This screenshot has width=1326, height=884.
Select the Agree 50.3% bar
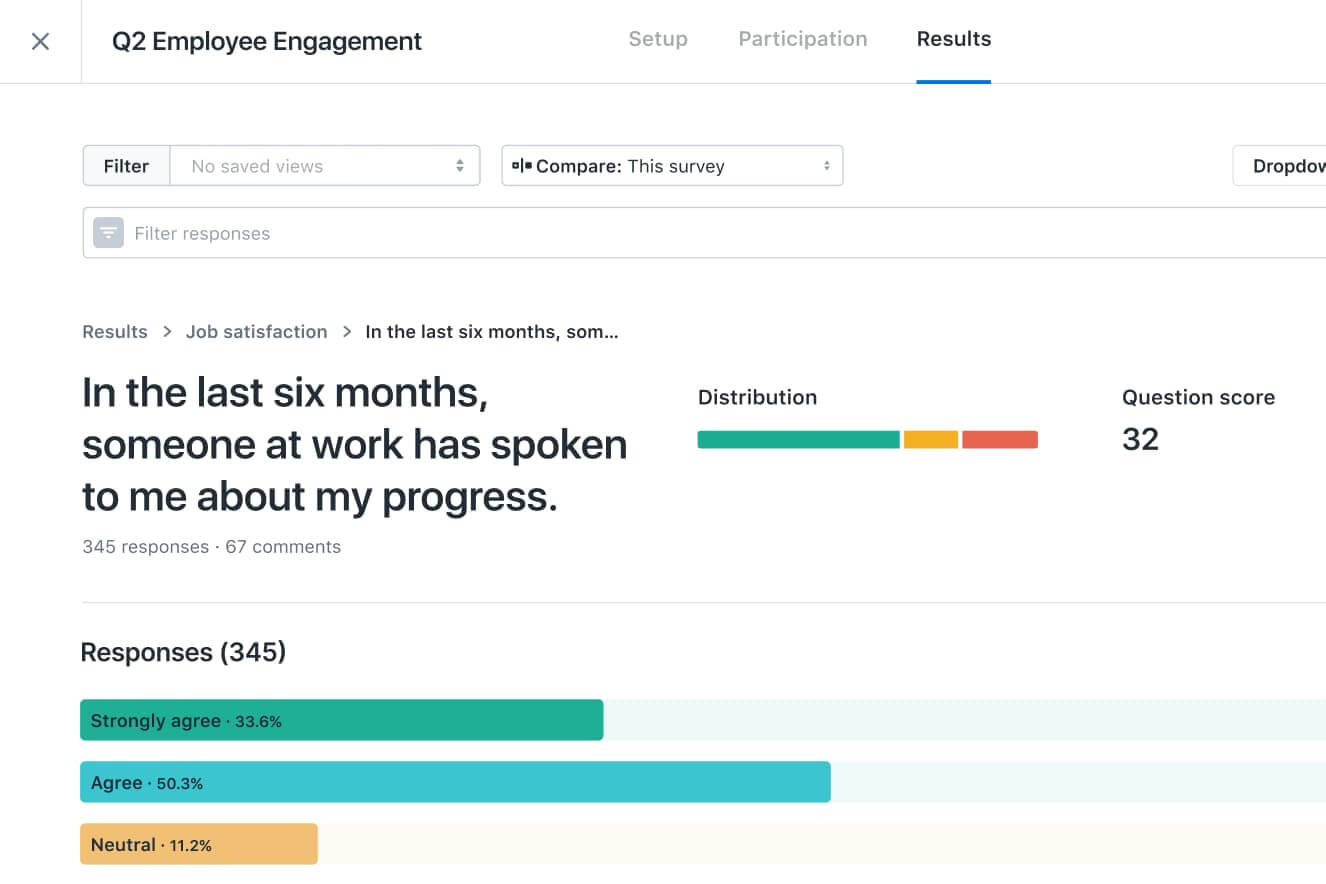[455, 782]
